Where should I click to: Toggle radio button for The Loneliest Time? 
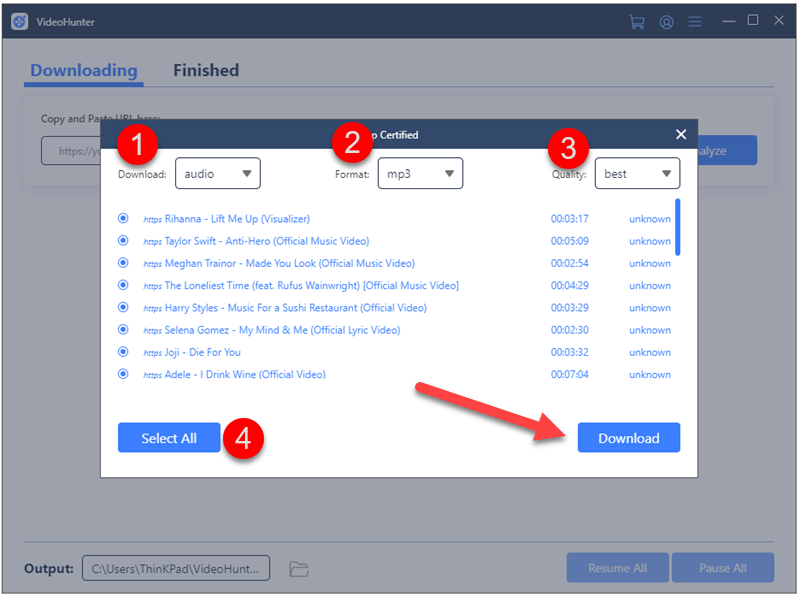pos(123,285)
